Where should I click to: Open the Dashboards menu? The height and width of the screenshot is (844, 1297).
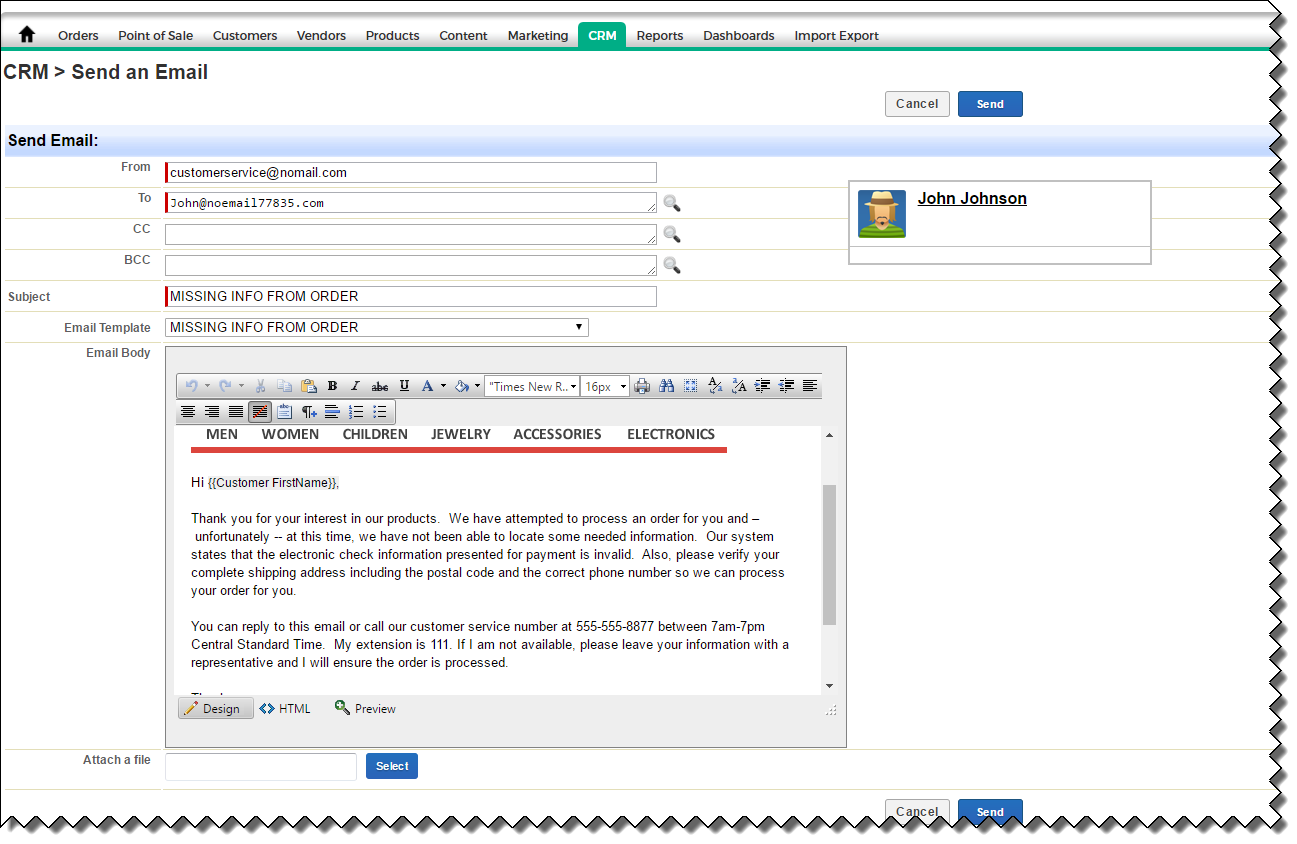(x=738, y=35)
